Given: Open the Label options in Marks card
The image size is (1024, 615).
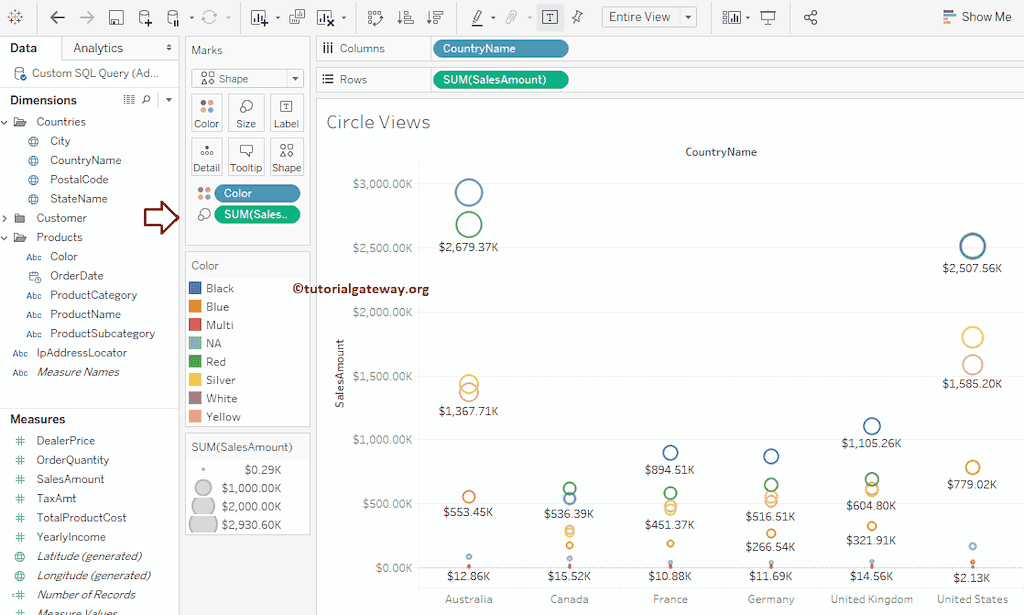Looking at the screenshot, I should click(287, 112).
